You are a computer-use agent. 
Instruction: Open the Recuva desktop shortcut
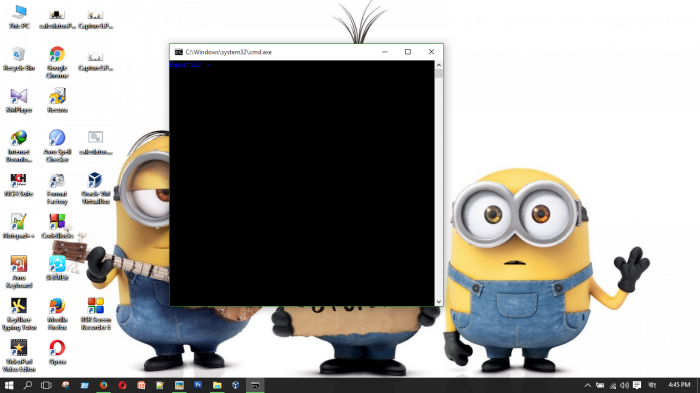57,100
